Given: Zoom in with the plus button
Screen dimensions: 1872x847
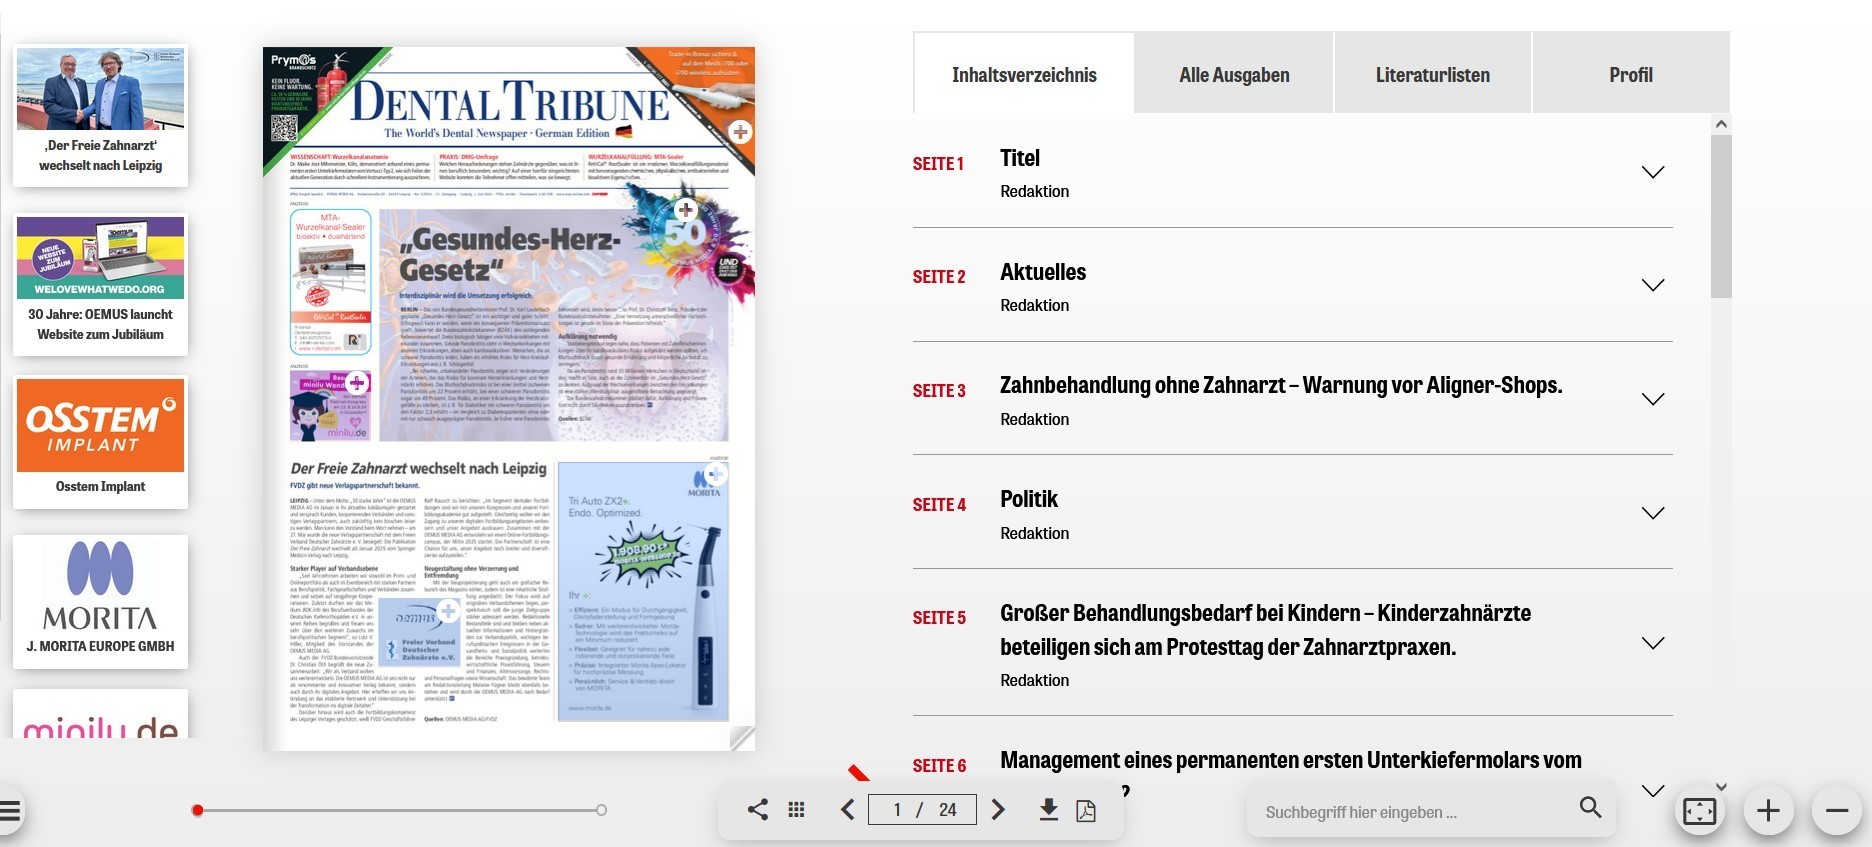Looking at the screenshot, I should click(x=1768, y=810).
